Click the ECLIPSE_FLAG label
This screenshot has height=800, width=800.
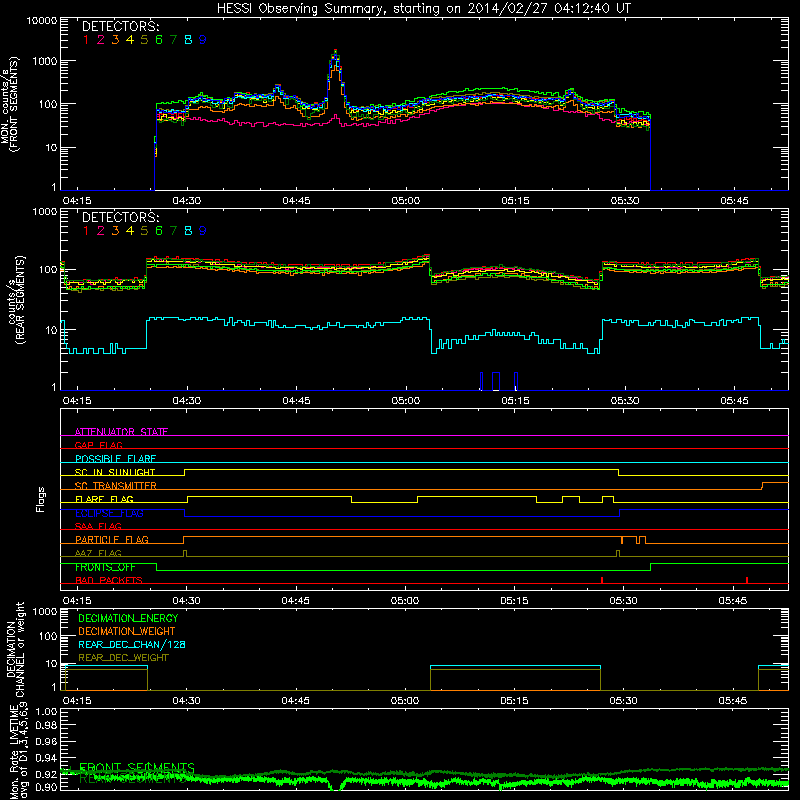(x=109, y=513)
